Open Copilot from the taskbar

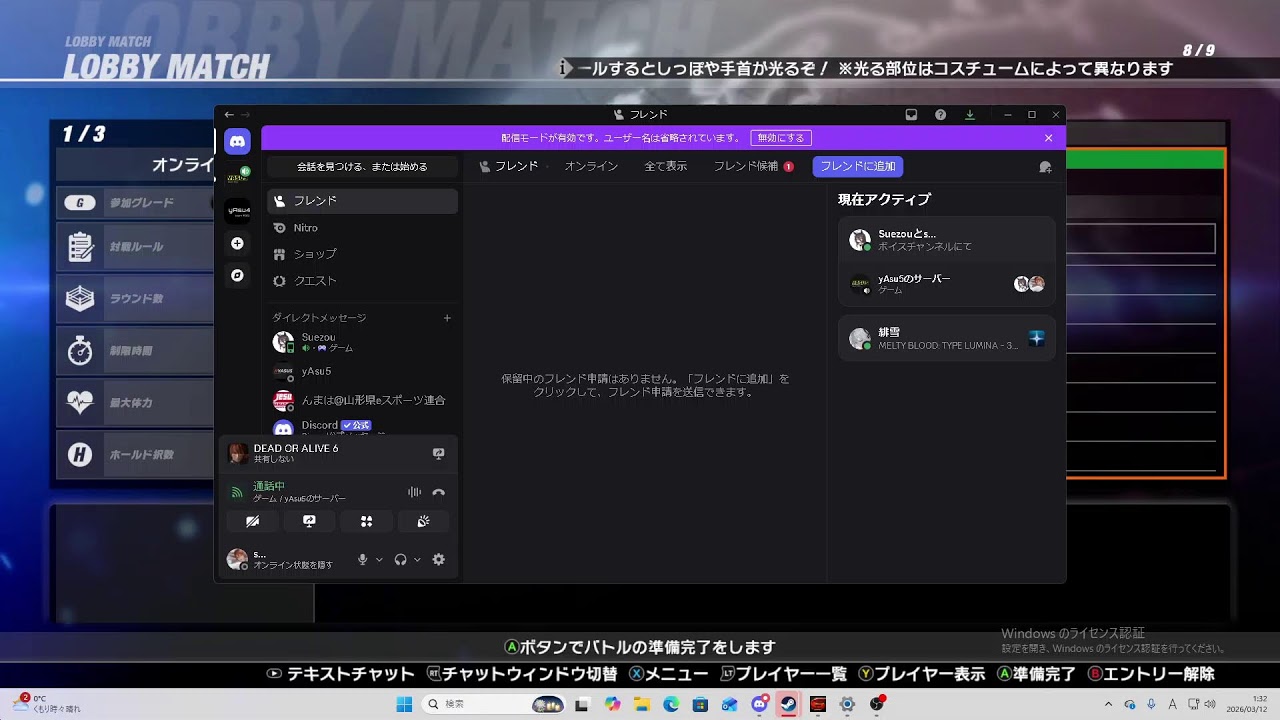(x=612, y=704)
